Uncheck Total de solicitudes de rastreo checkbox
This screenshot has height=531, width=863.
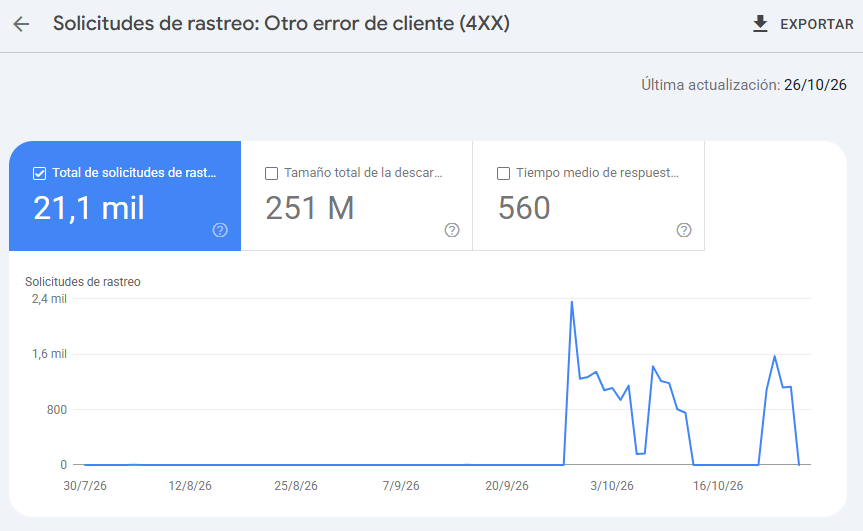pyautogui.click(x=39, y=173)
